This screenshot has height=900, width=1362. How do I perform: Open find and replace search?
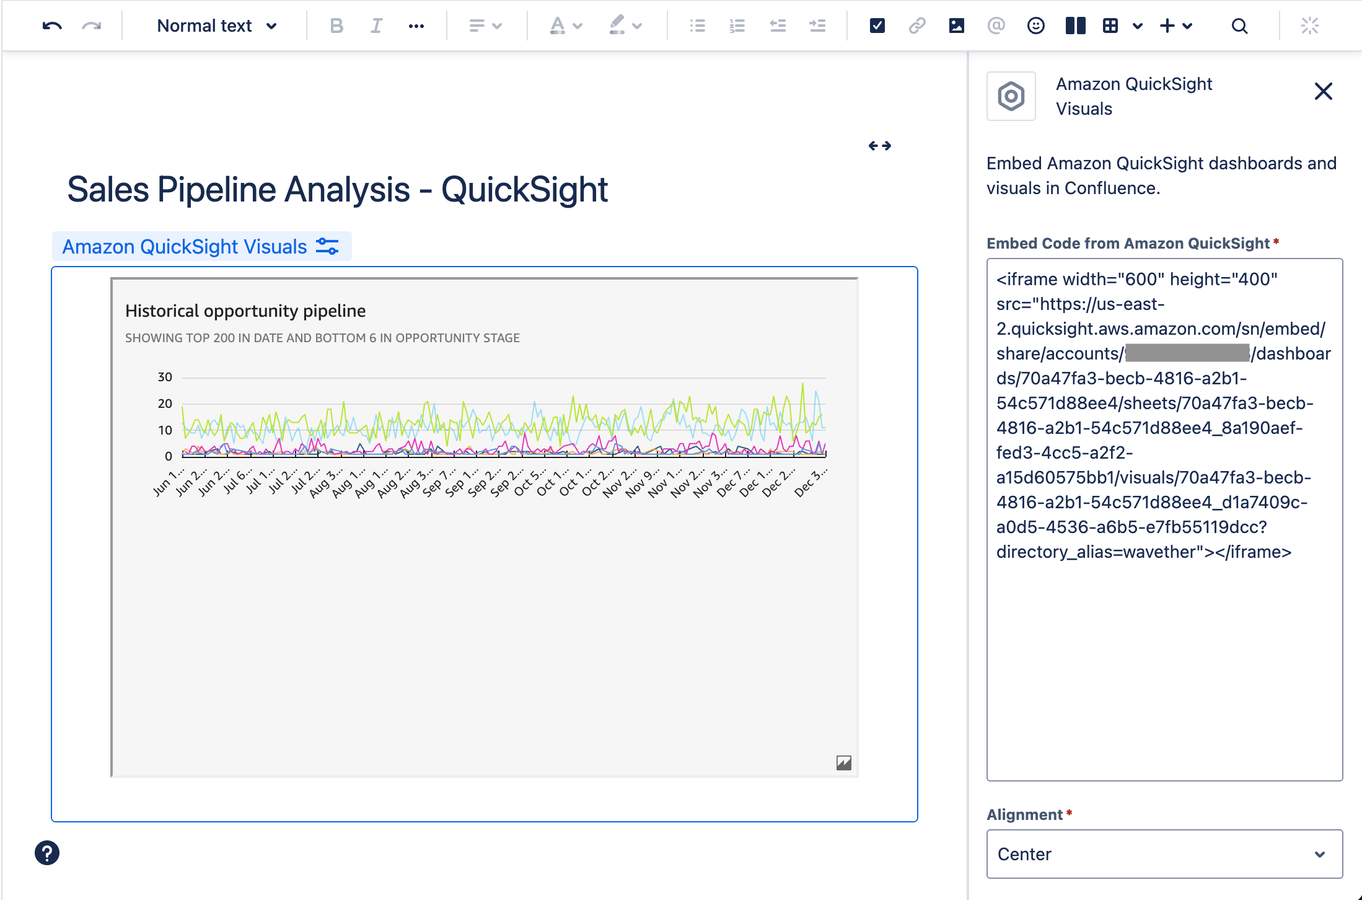coord(1239,26)
